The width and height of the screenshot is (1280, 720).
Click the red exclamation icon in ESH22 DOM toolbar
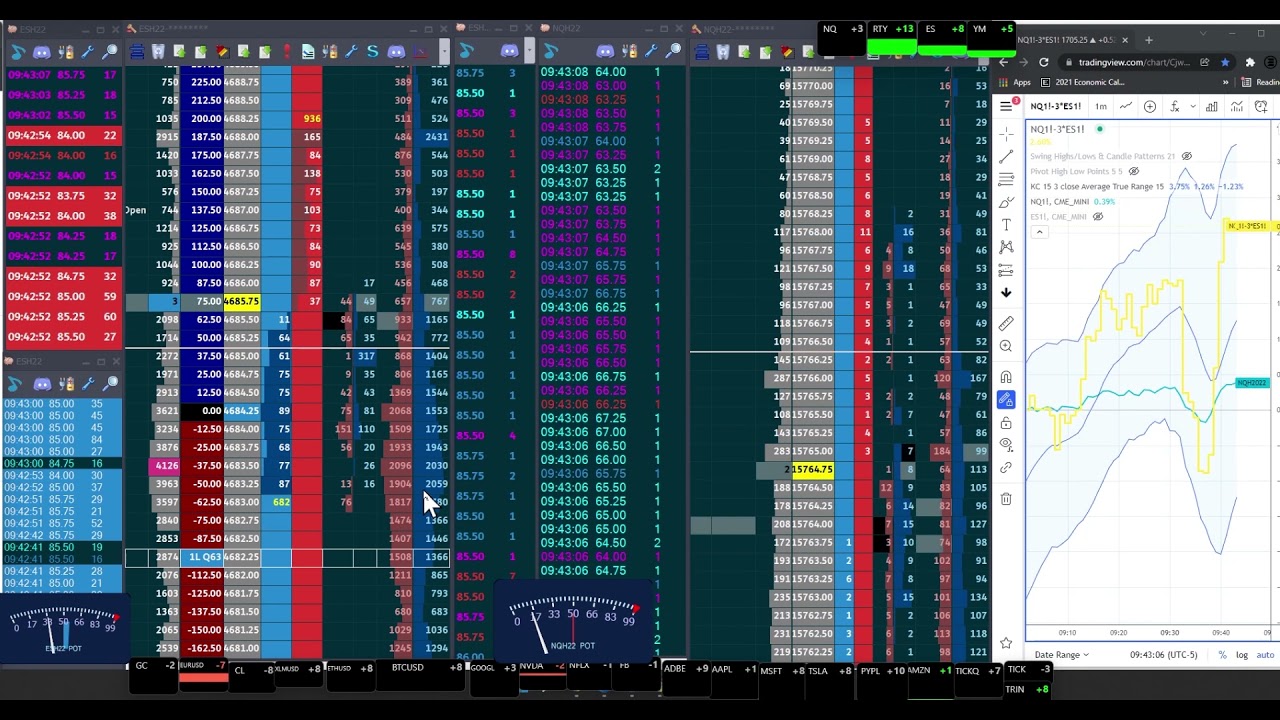click(287, 52)
